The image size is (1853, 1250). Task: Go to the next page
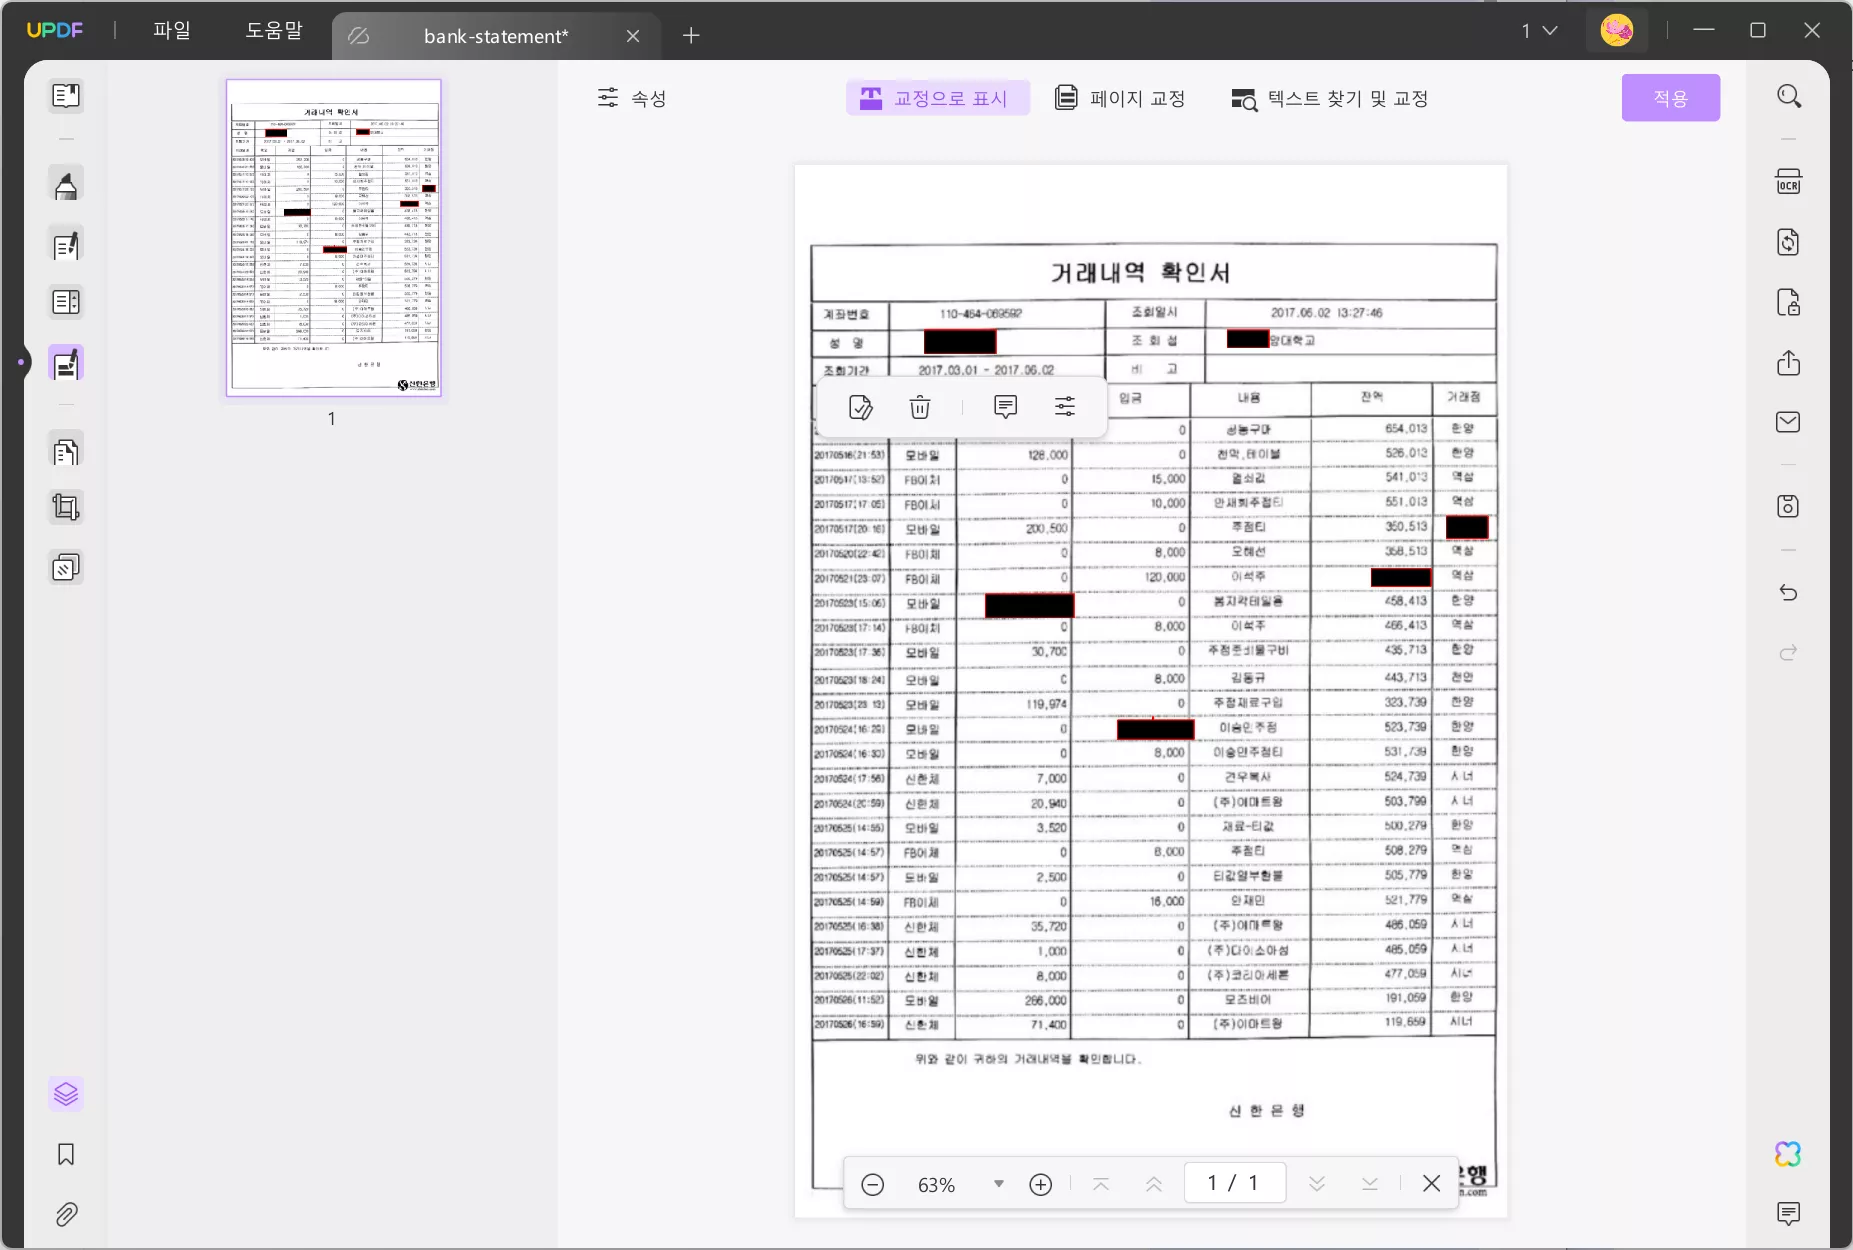point(1317,1185)
